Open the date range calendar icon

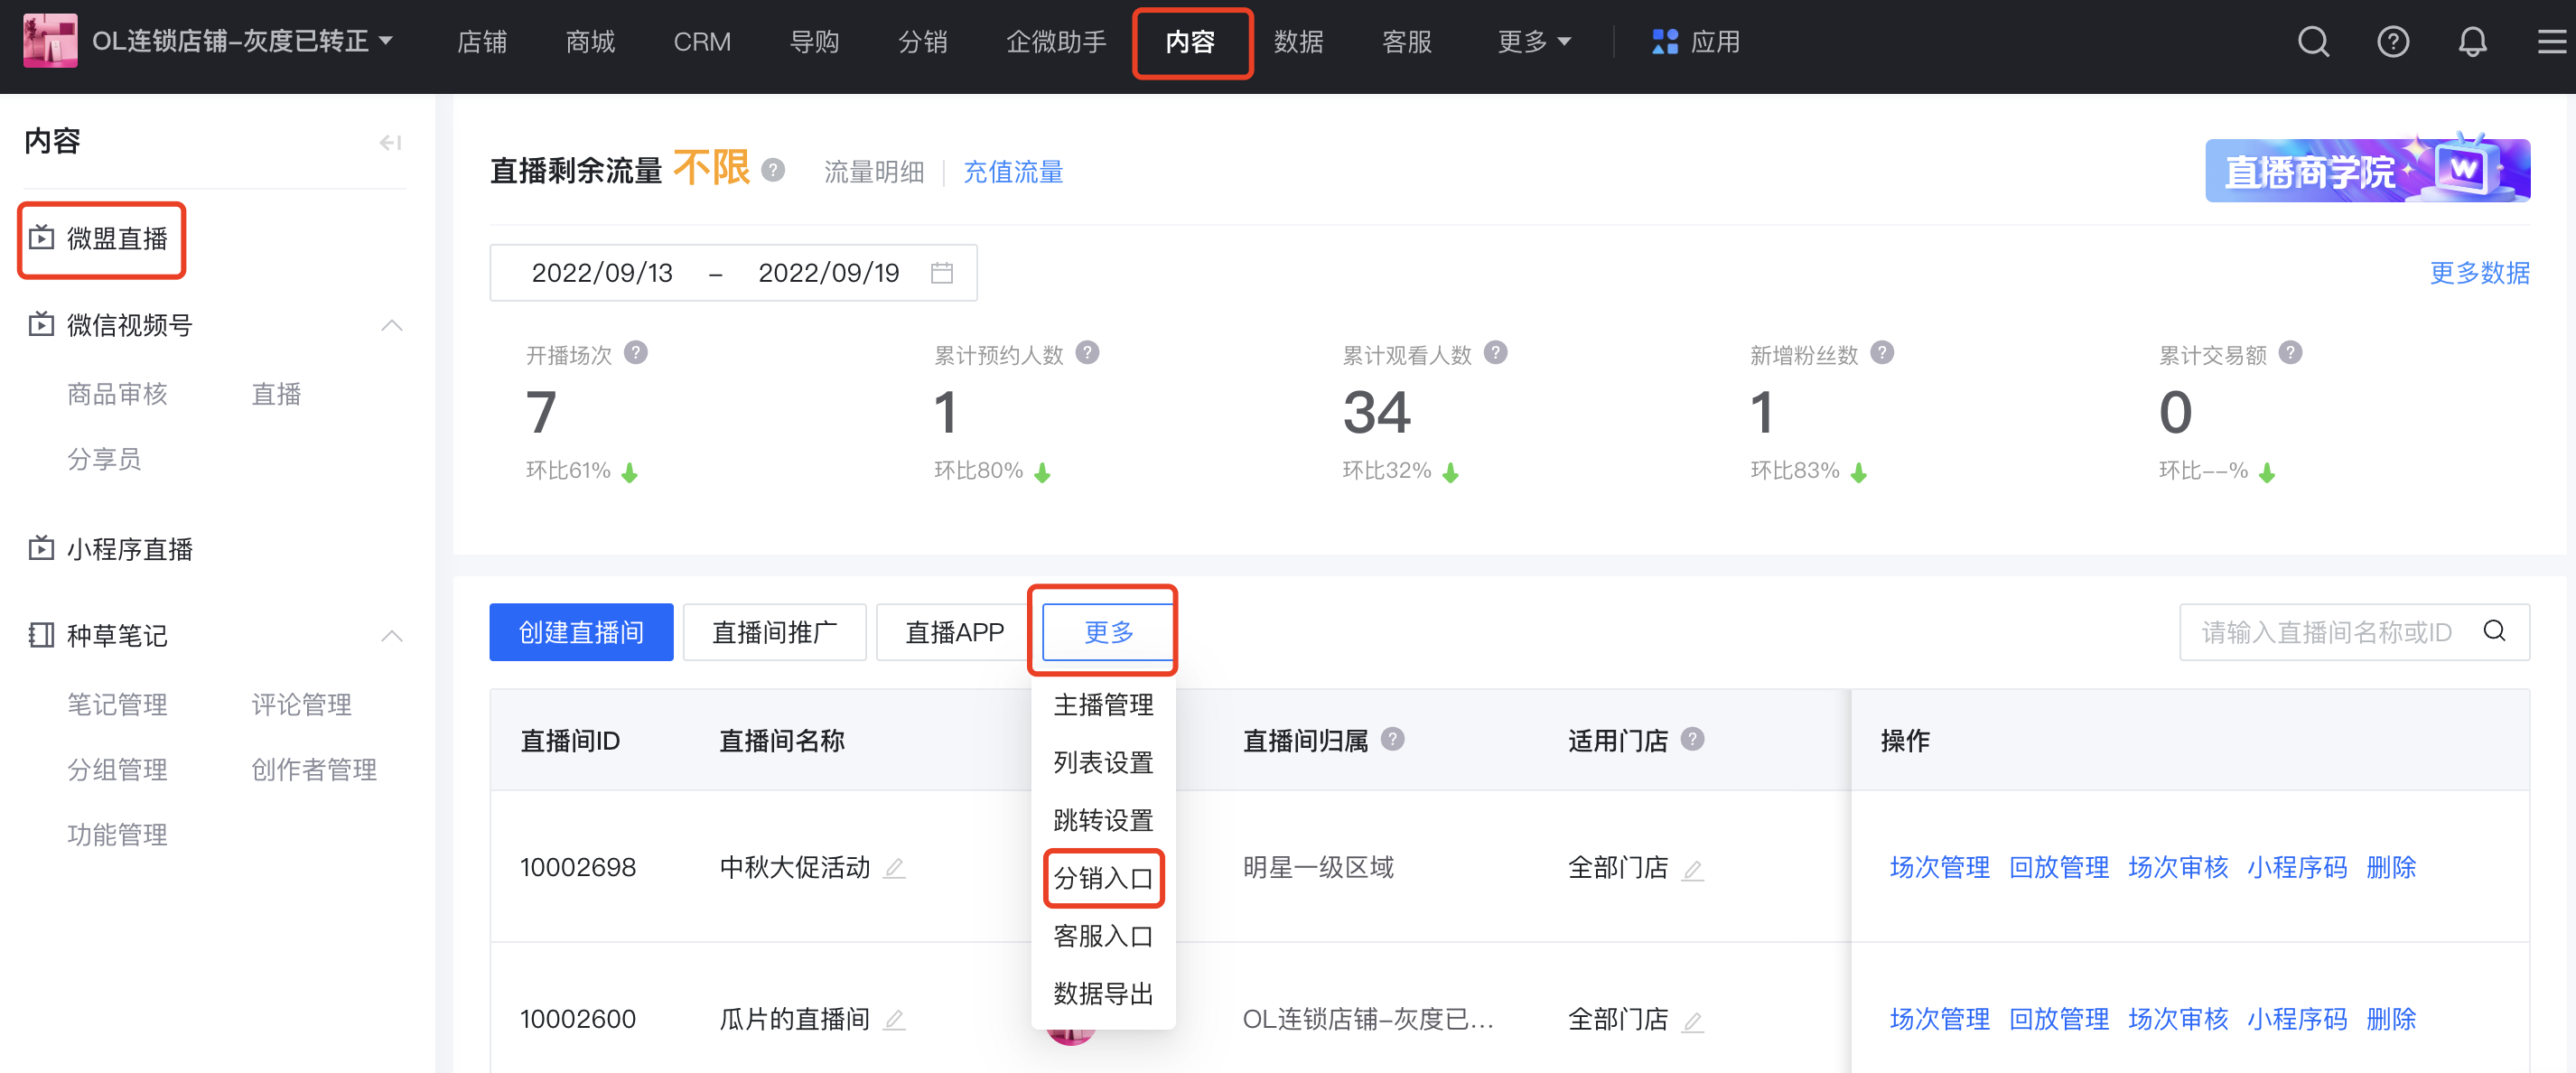tap(941, 272)
